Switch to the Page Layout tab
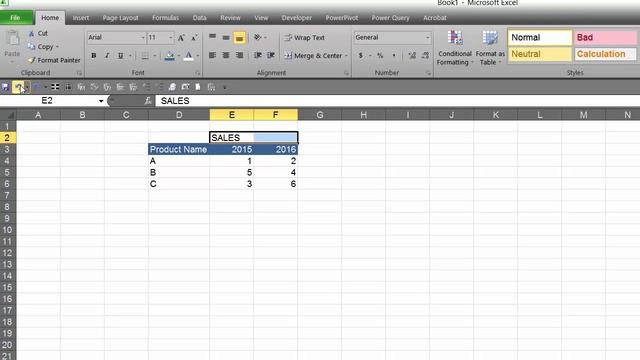640x360 pixels. click(x=120, y=18)
